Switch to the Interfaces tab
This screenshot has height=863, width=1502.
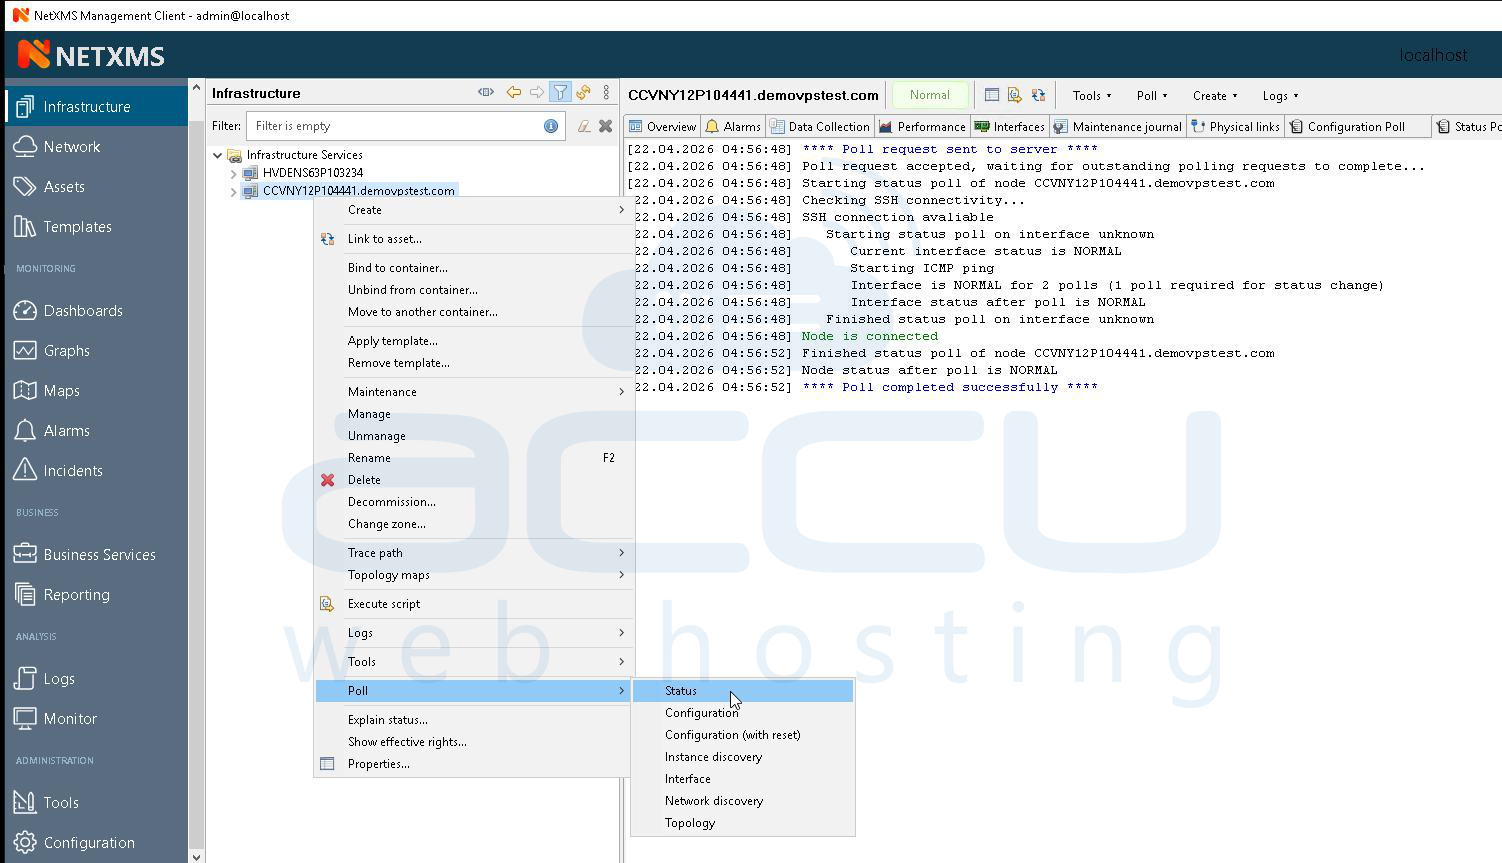[x=1010, y=126]
